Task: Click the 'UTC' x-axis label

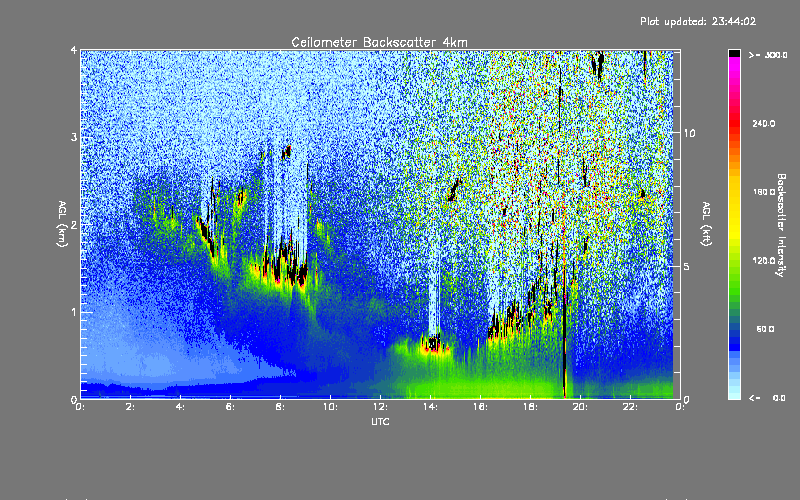Action: 380,421
